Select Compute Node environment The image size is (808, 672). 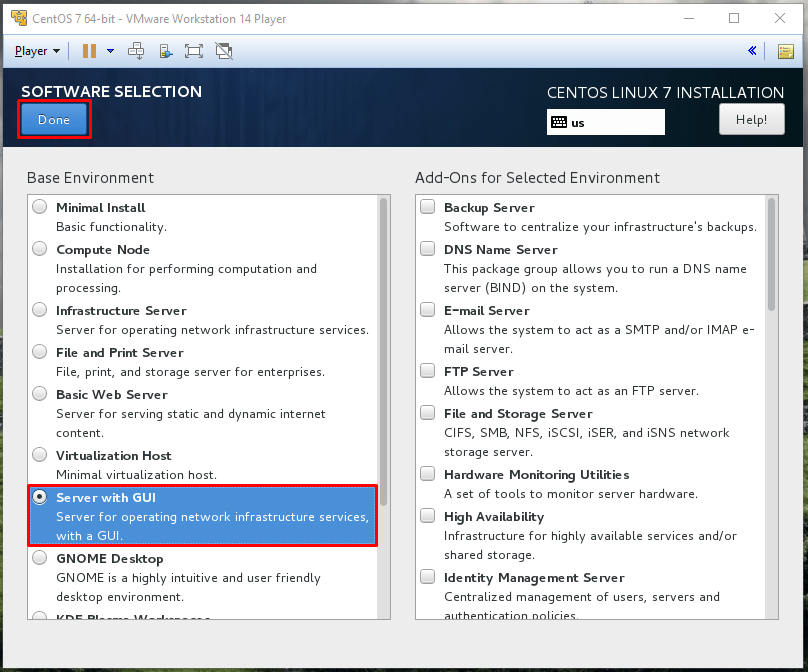coord(40,249)
